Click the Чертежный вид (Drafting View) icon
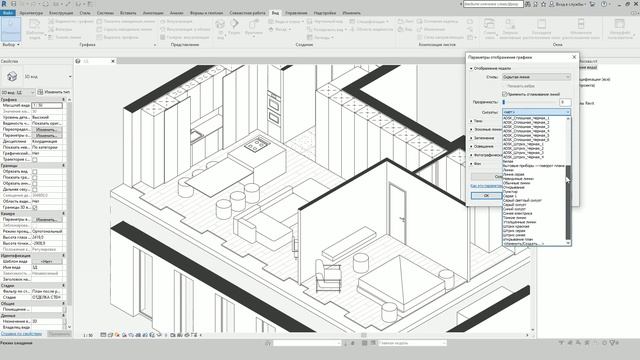Image resolution: width=640 pixels, height=360 pixels. point(310,21)
